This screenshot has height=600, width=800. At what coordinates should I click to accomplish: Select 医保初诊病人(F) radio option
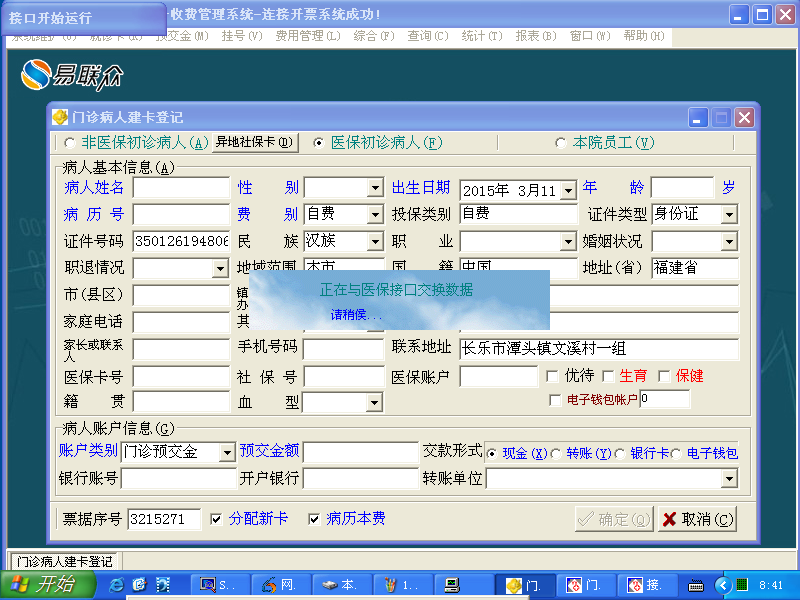point(319,143)
